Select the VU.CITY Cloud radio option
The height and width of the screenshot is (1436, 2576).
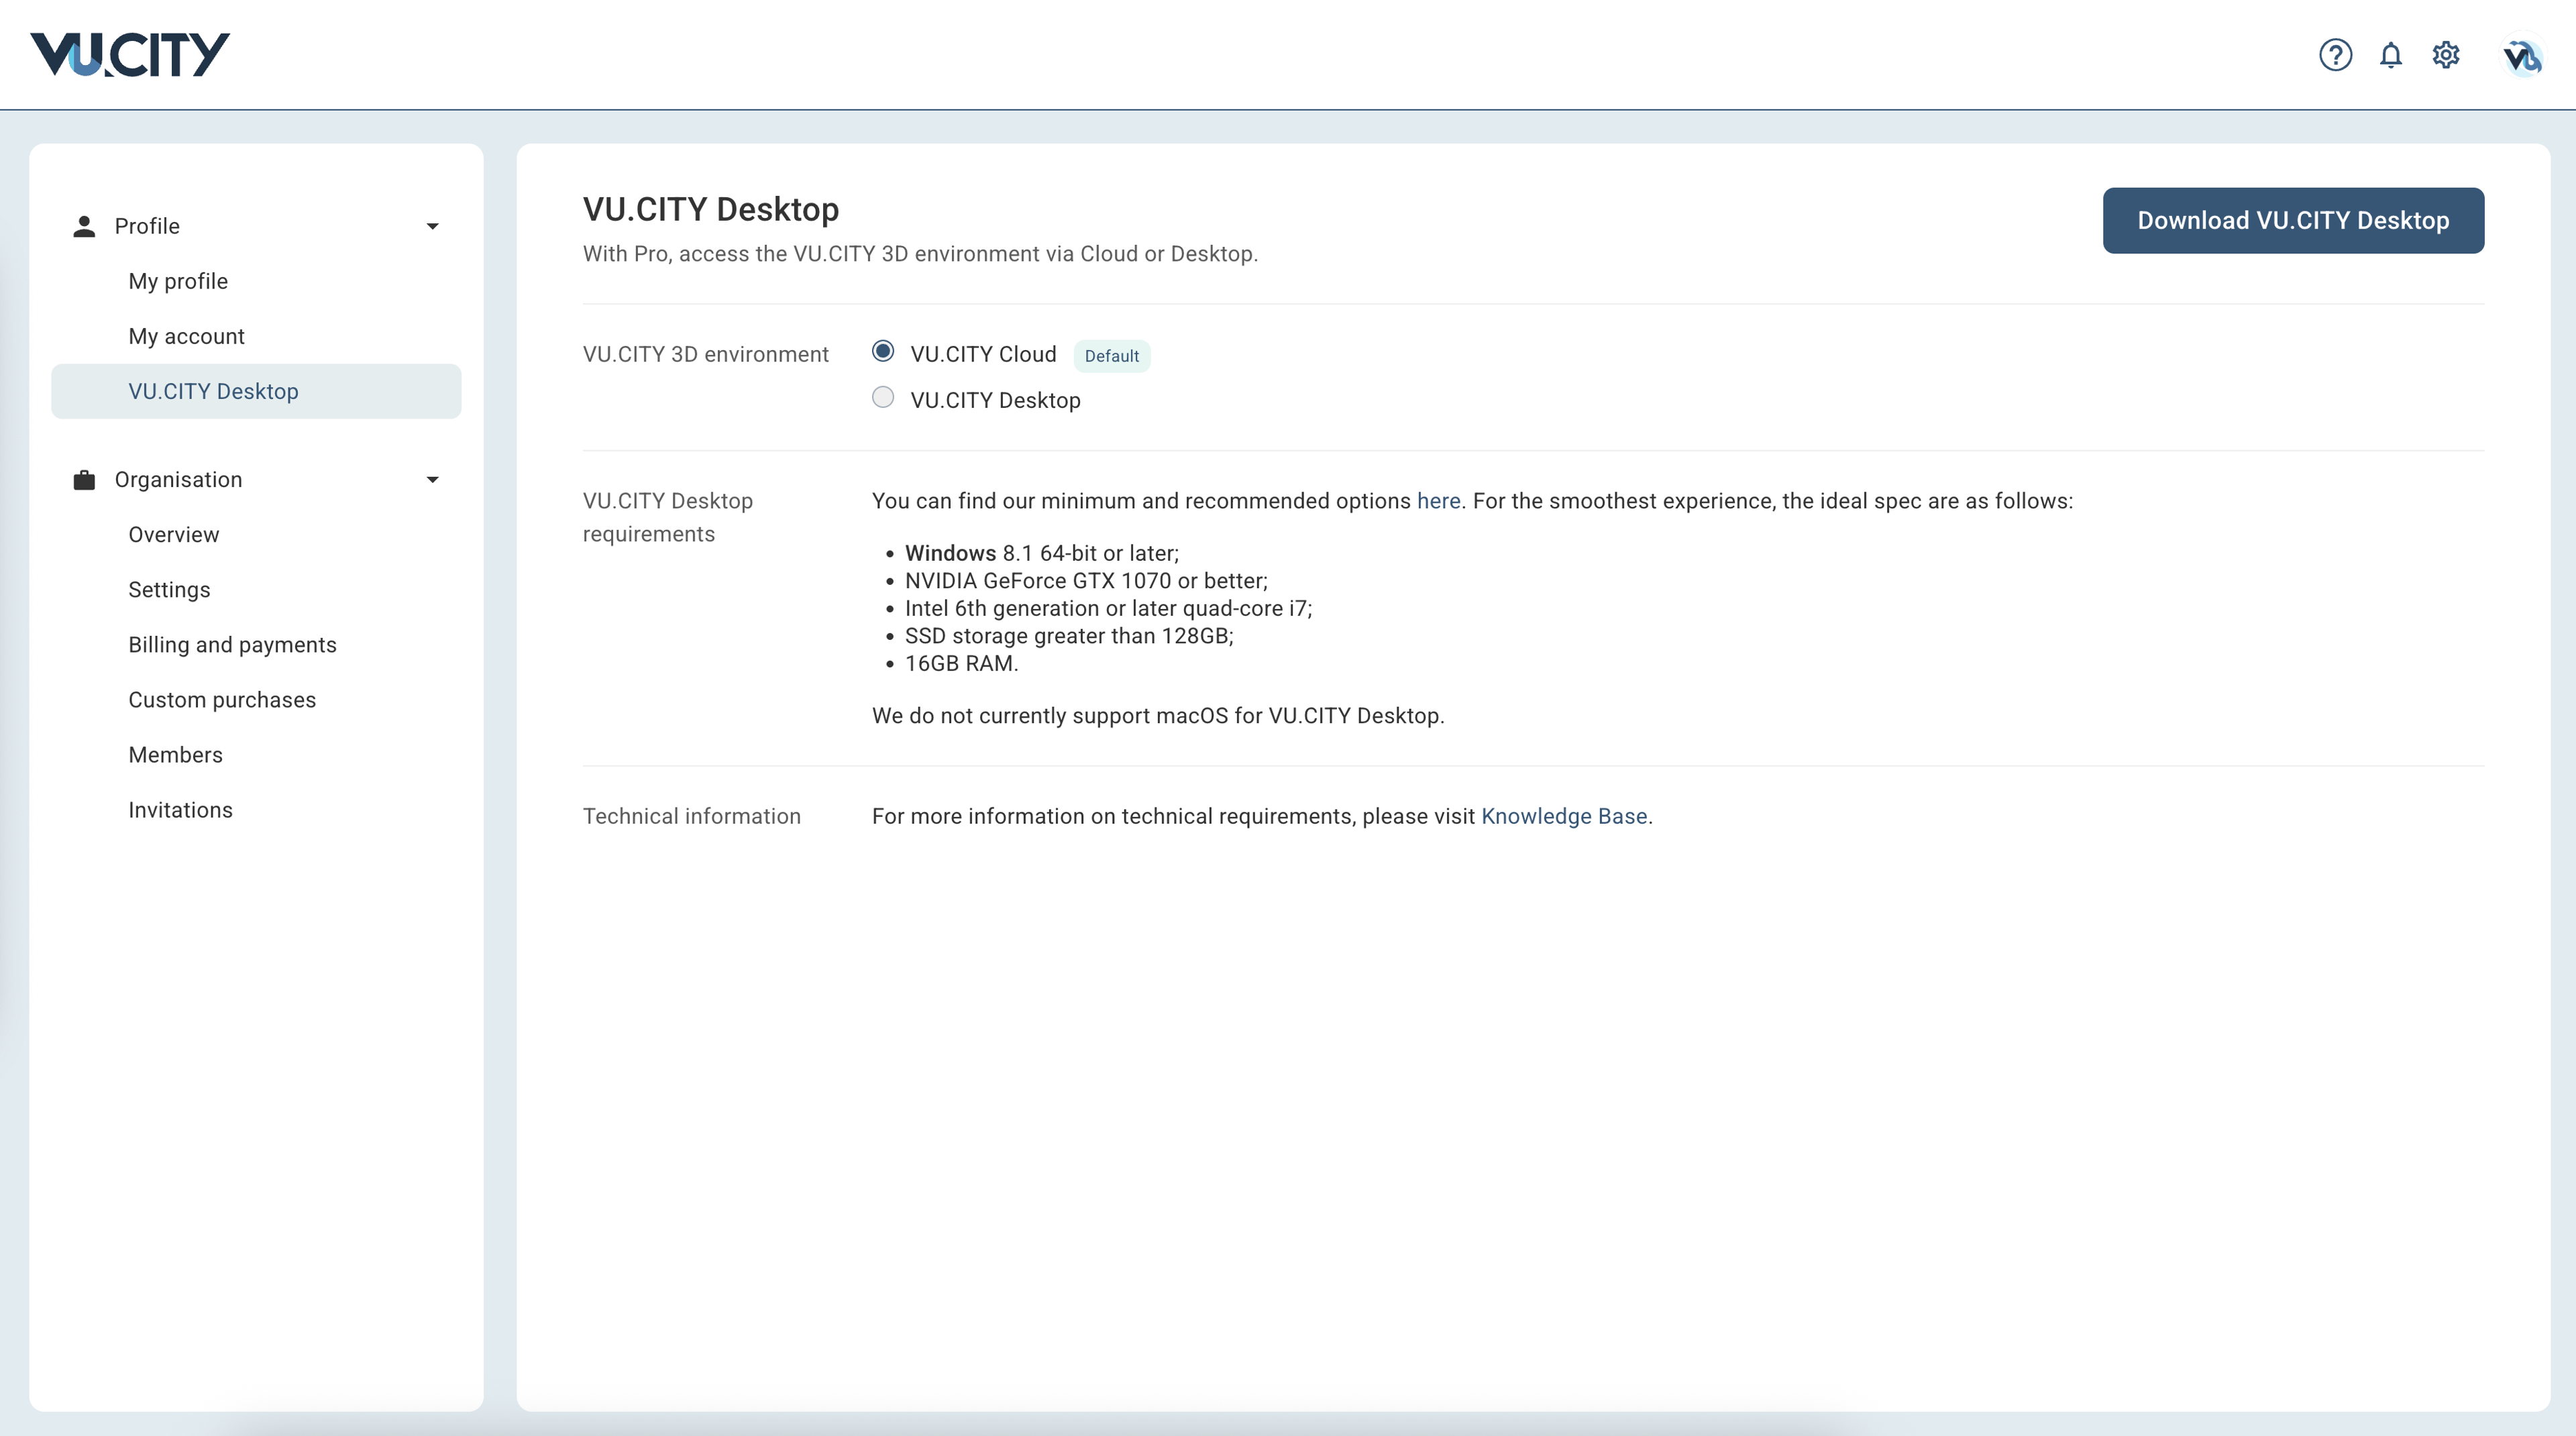coord(883,351)
